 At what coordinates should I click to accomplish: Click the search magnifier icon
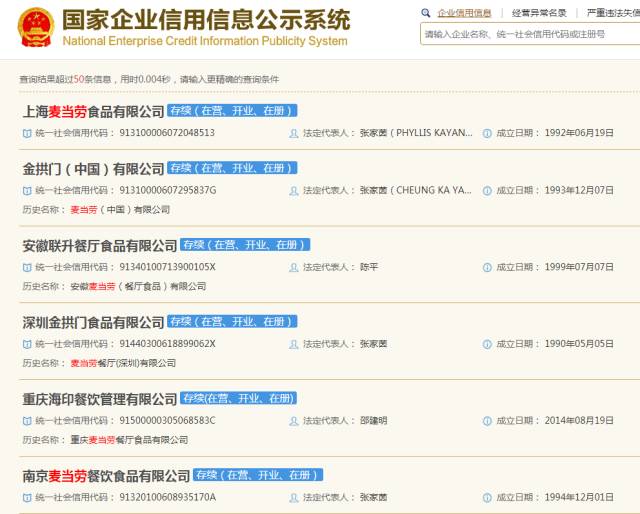coord(426,13)
